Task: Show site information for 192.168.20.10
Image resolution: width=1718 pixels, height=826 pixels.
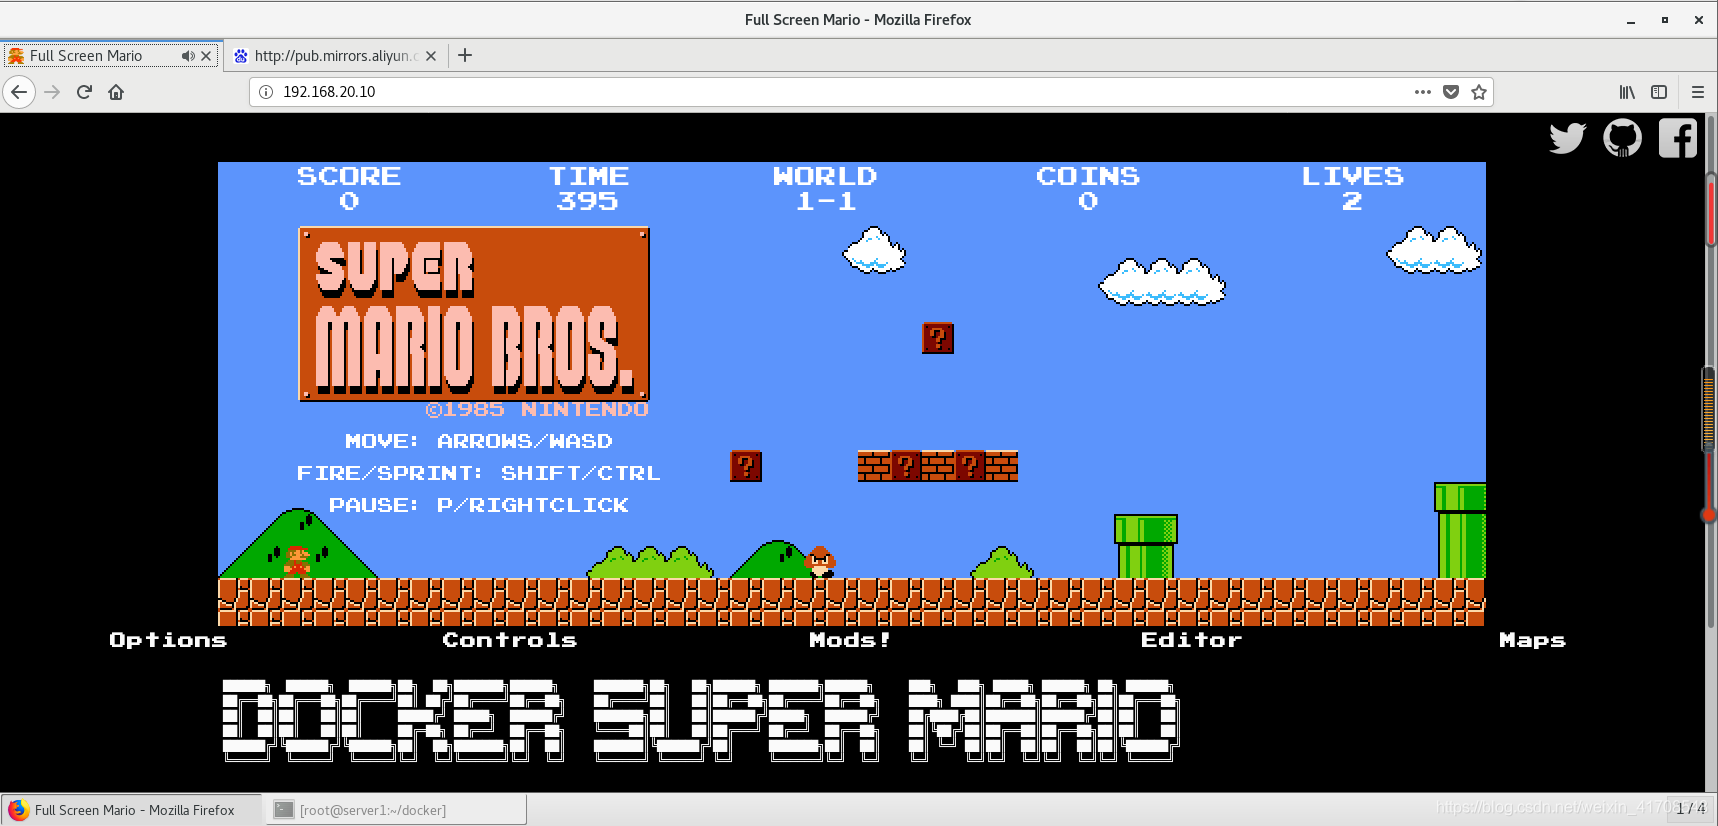Action: (266, 92)
